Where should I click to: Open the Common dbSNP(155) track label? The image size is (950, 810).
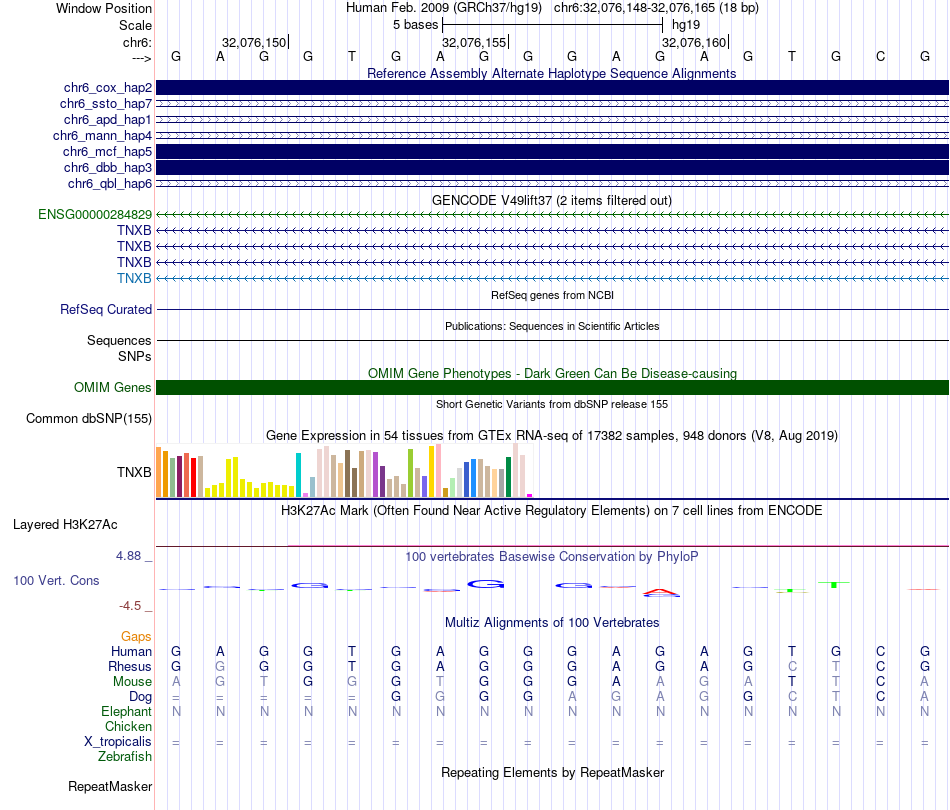[x=88, y=419]
